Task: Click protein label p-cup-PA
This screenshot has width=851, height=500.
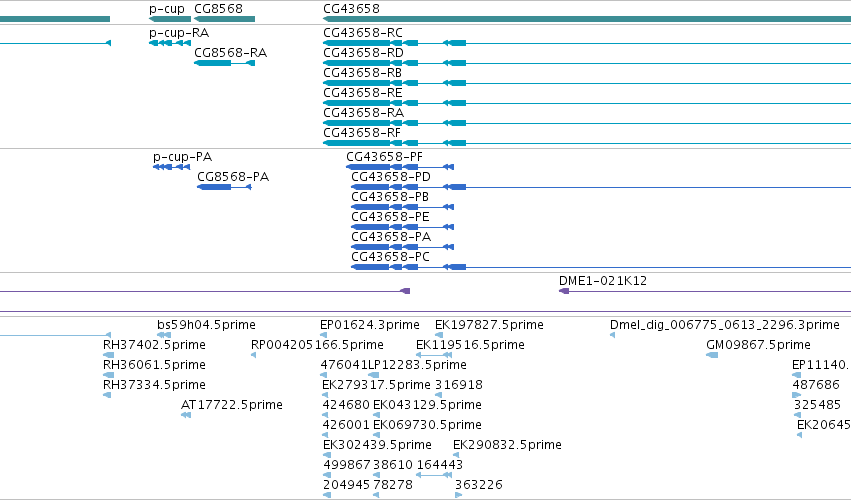Action: [182, 157]
